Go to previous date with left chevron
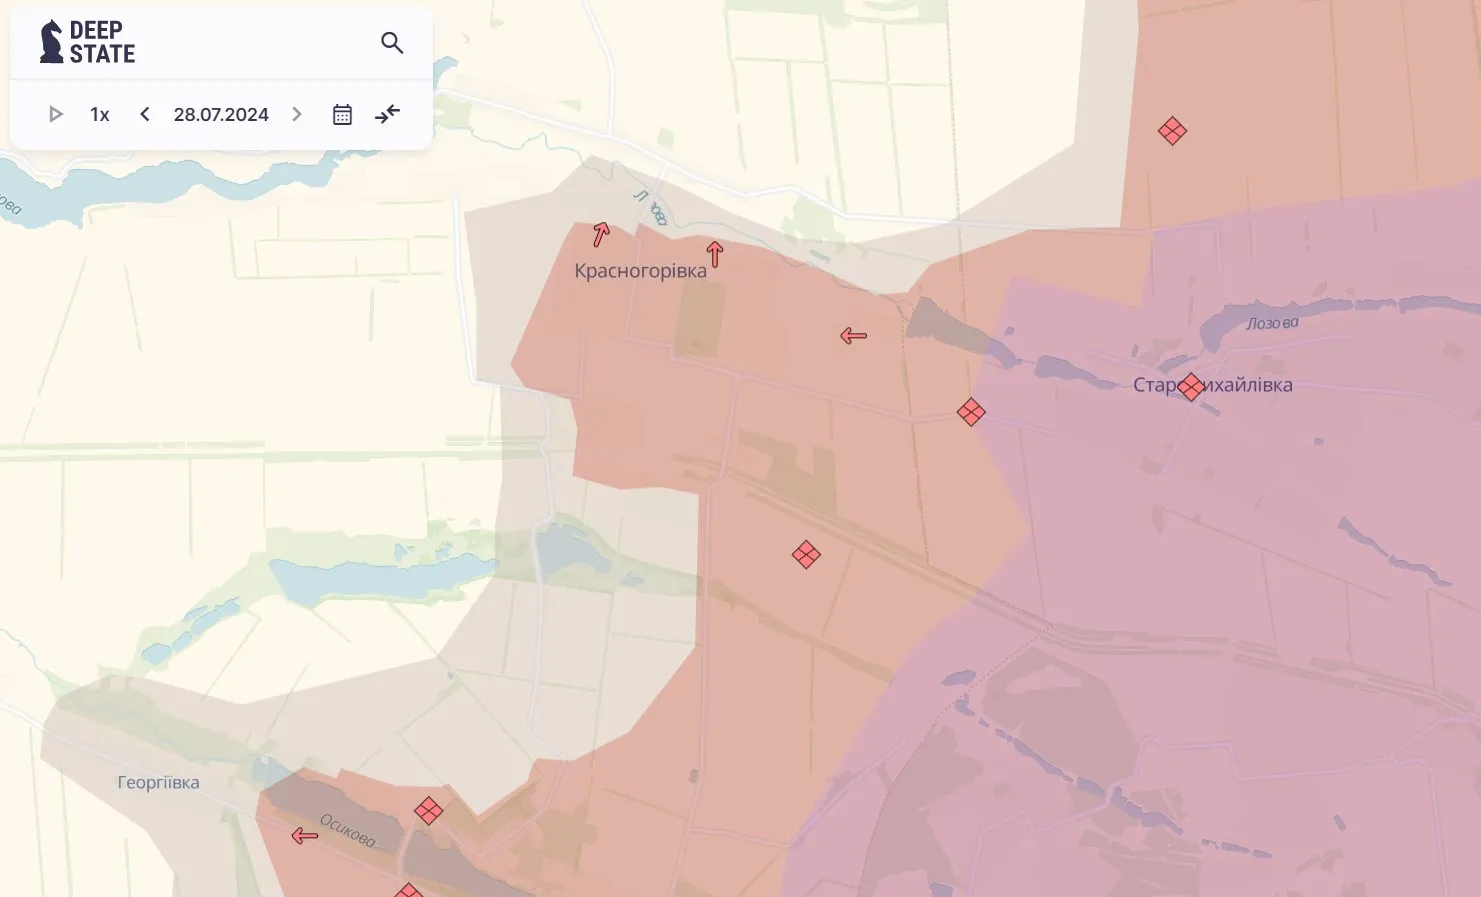Image resolution: width=1481 pixels, height=897 pixels. [x=145, y=115]
